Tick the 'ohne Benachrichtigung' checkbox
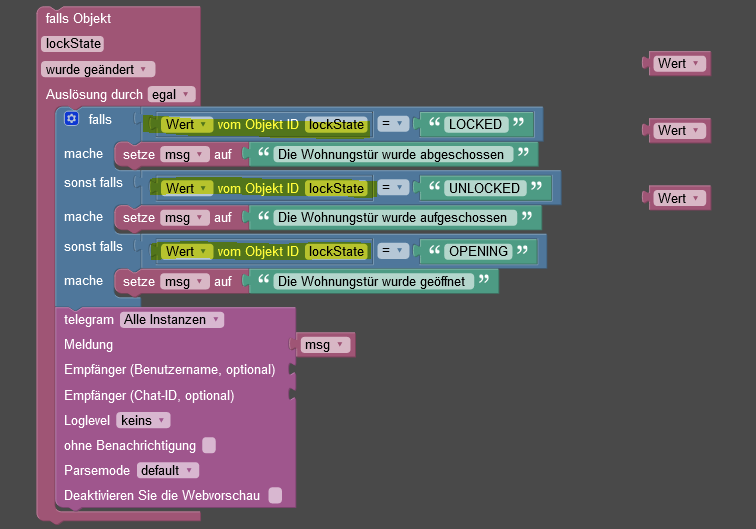756x529 pixels. click(x=209, y=445)
